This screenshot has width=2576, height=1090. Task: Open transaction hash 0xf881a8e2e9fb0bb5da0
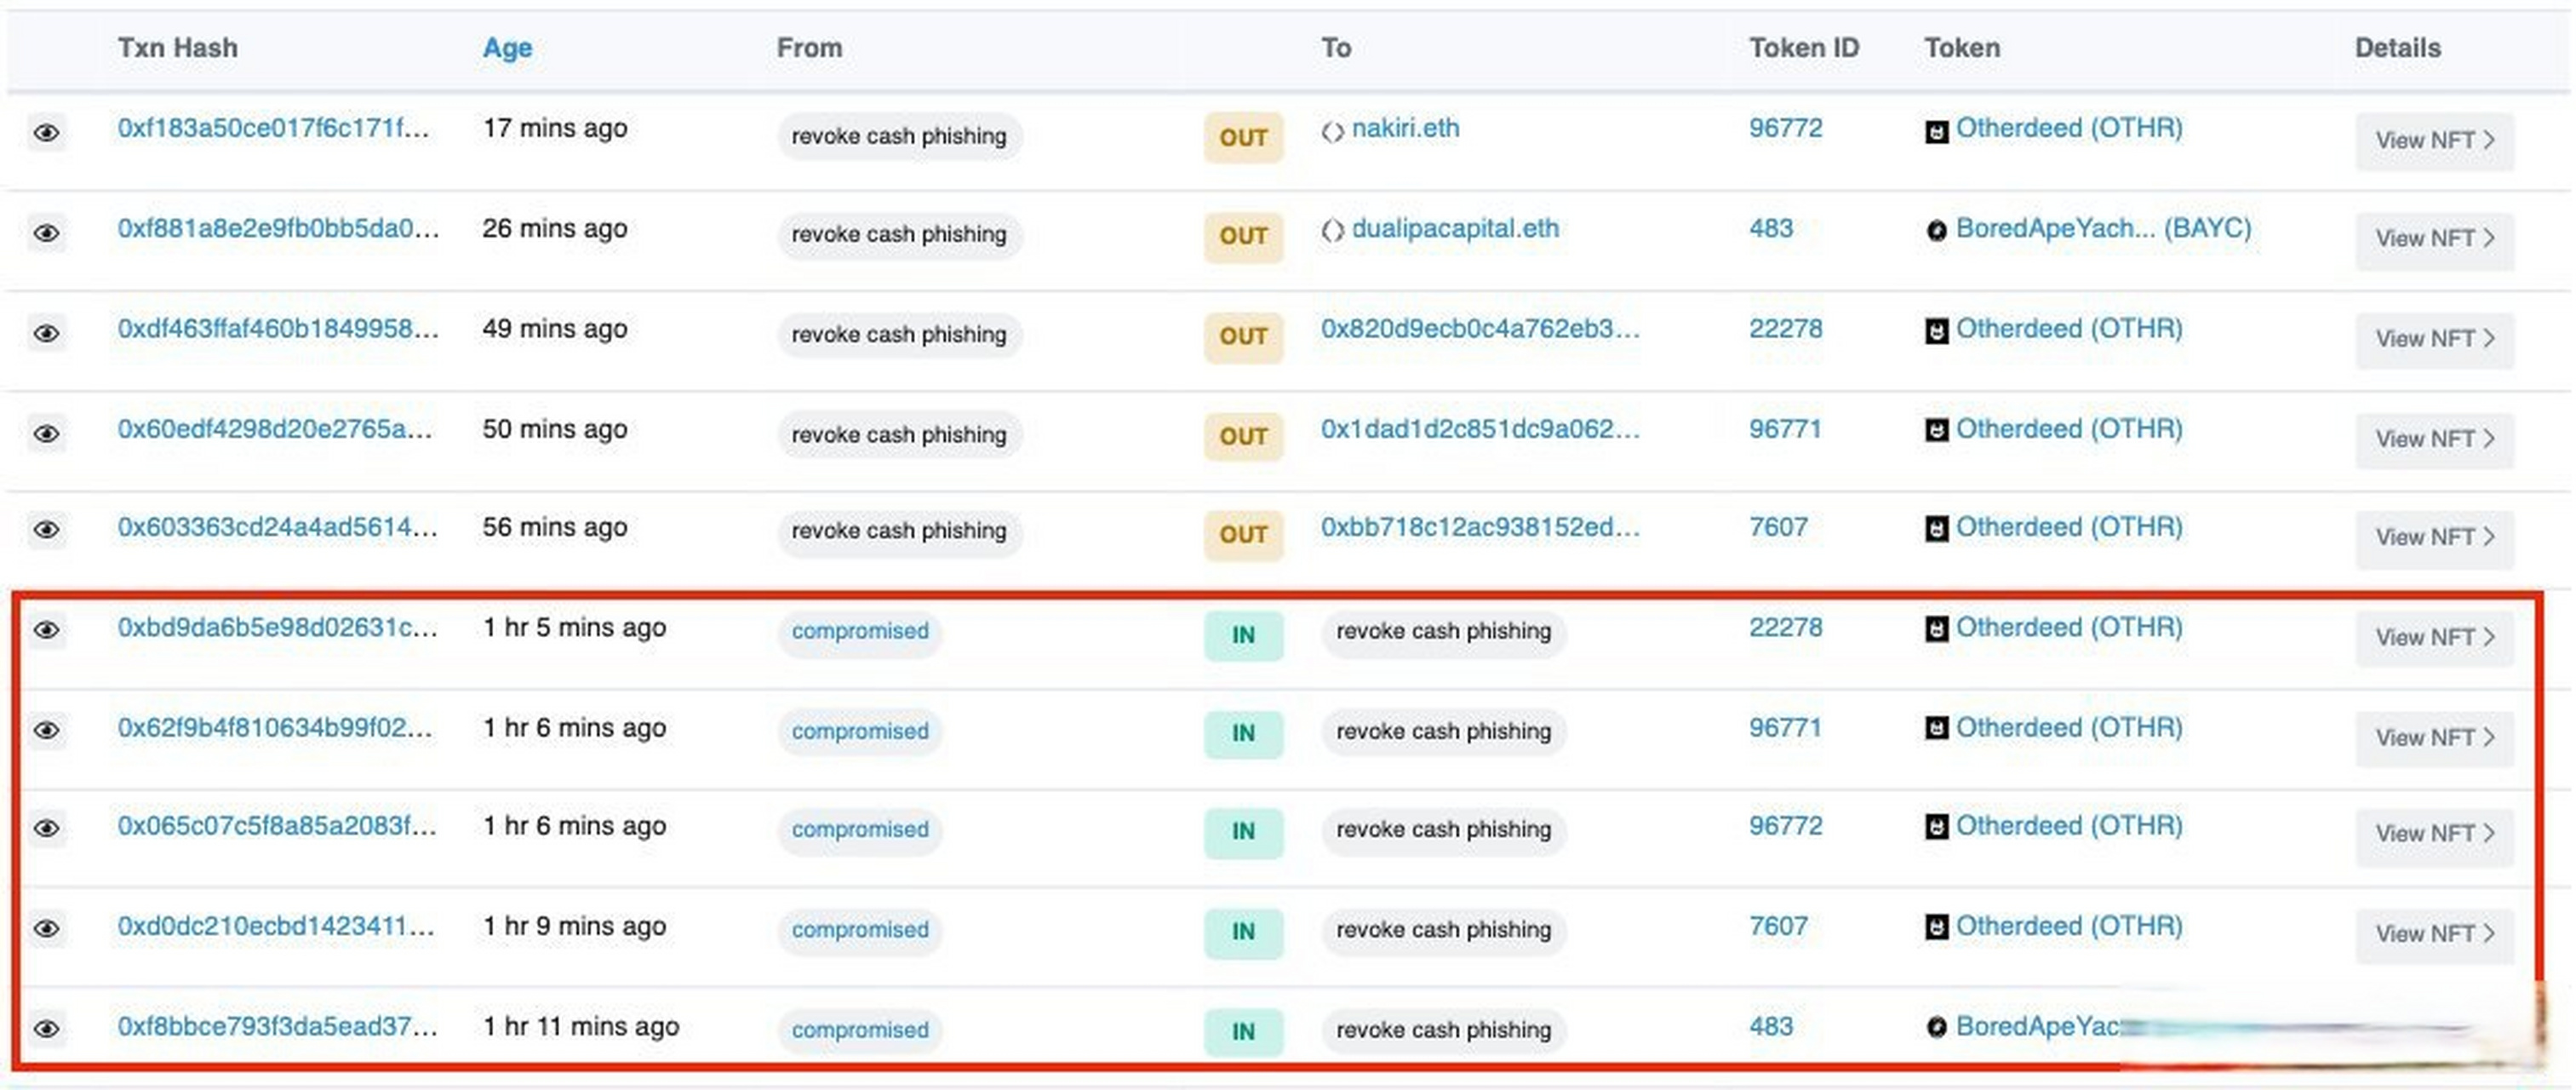278,228
